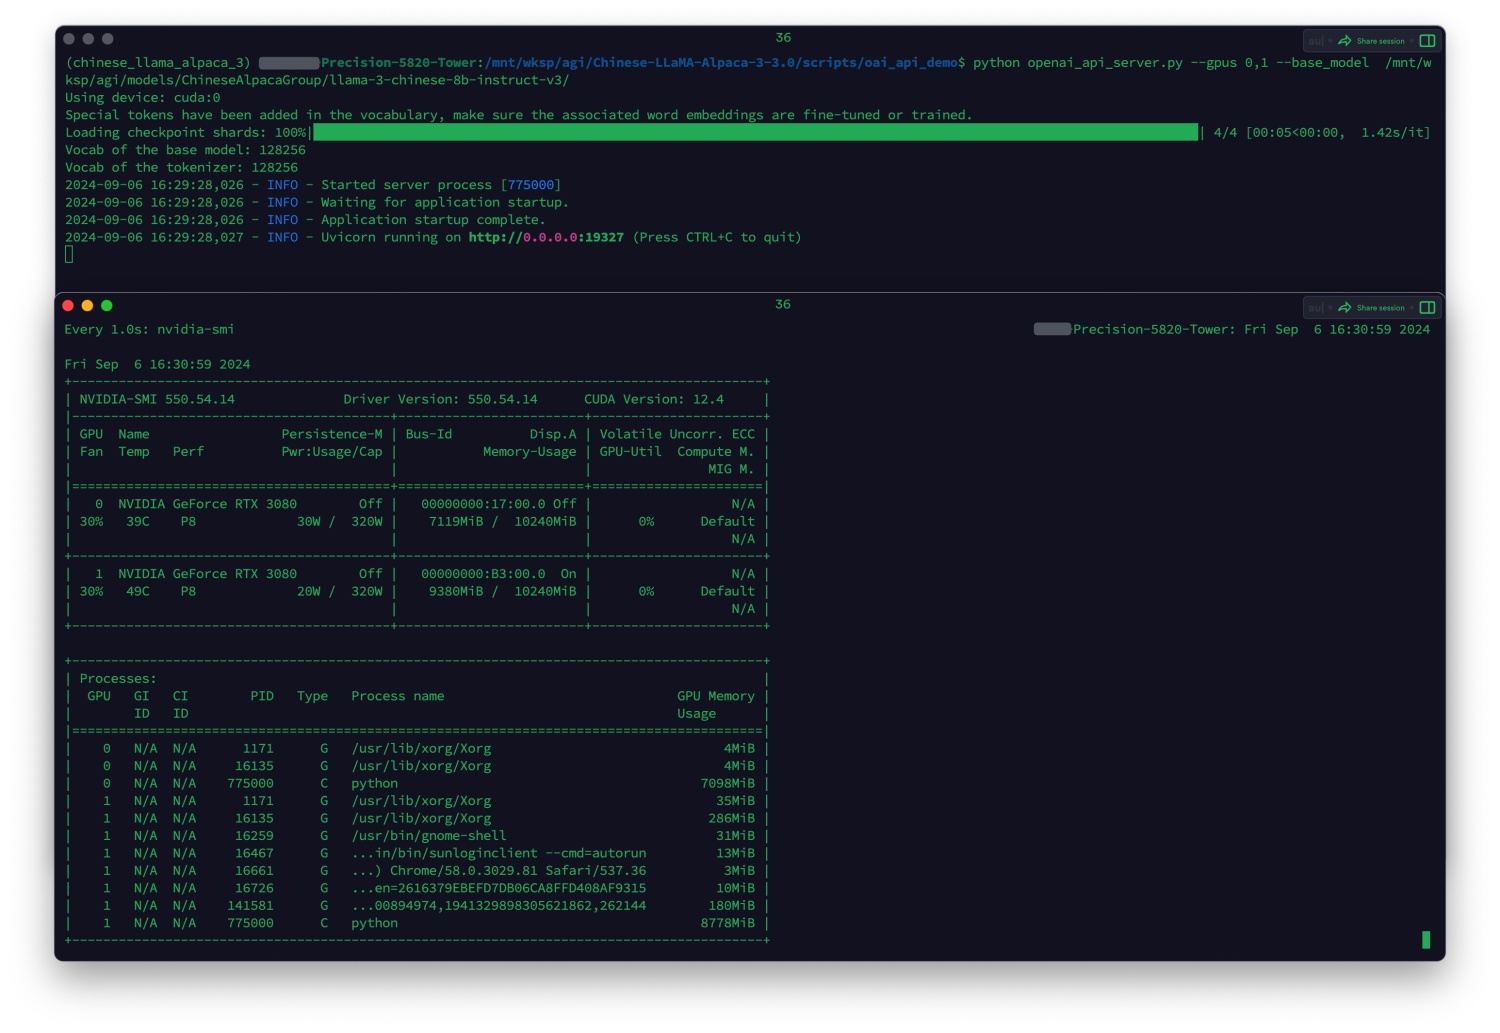Click the 'au' field in top server terminal toolbar
This screenshot has width=1500, height=1033.
[1316, 41]
